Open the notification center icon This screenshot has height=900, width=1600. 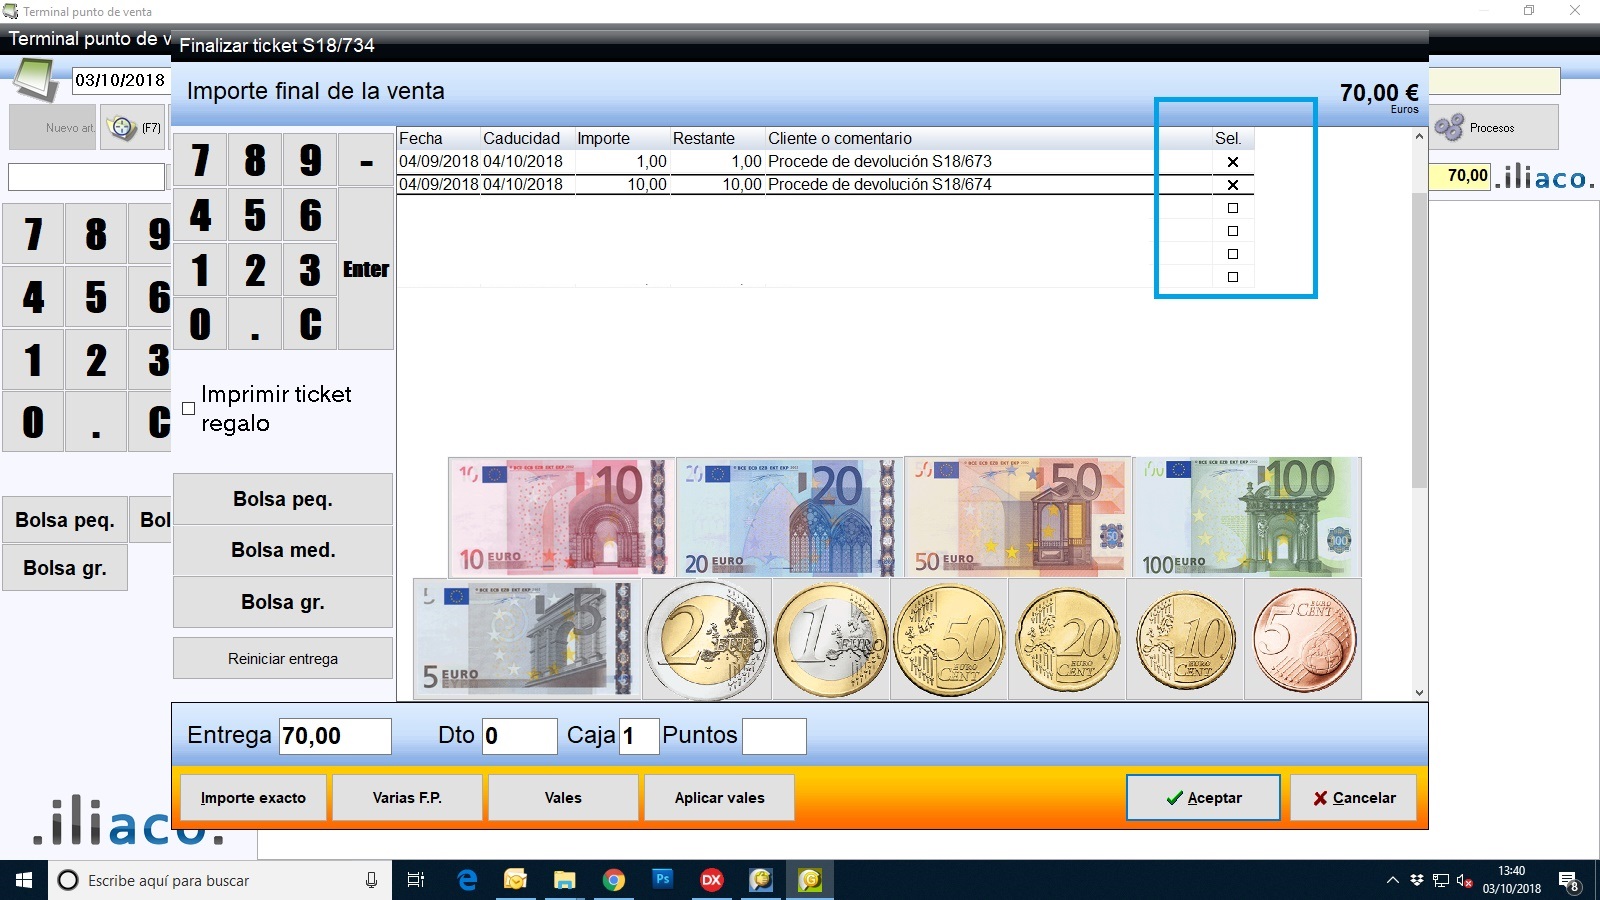click(1569, 881)
